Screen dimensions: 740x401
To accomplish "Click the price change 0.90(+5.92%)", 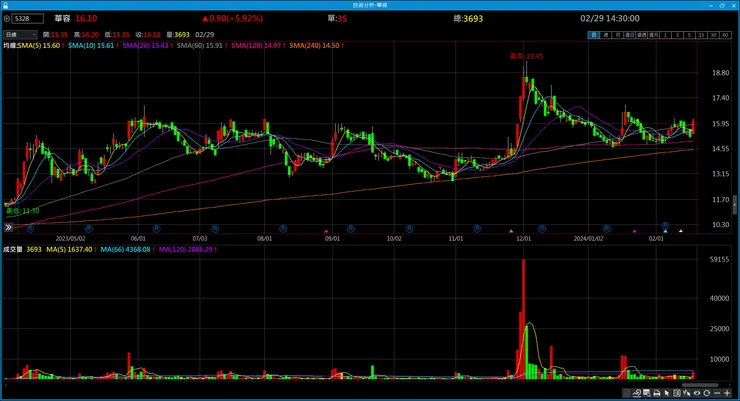I will [x=233, y=18].
